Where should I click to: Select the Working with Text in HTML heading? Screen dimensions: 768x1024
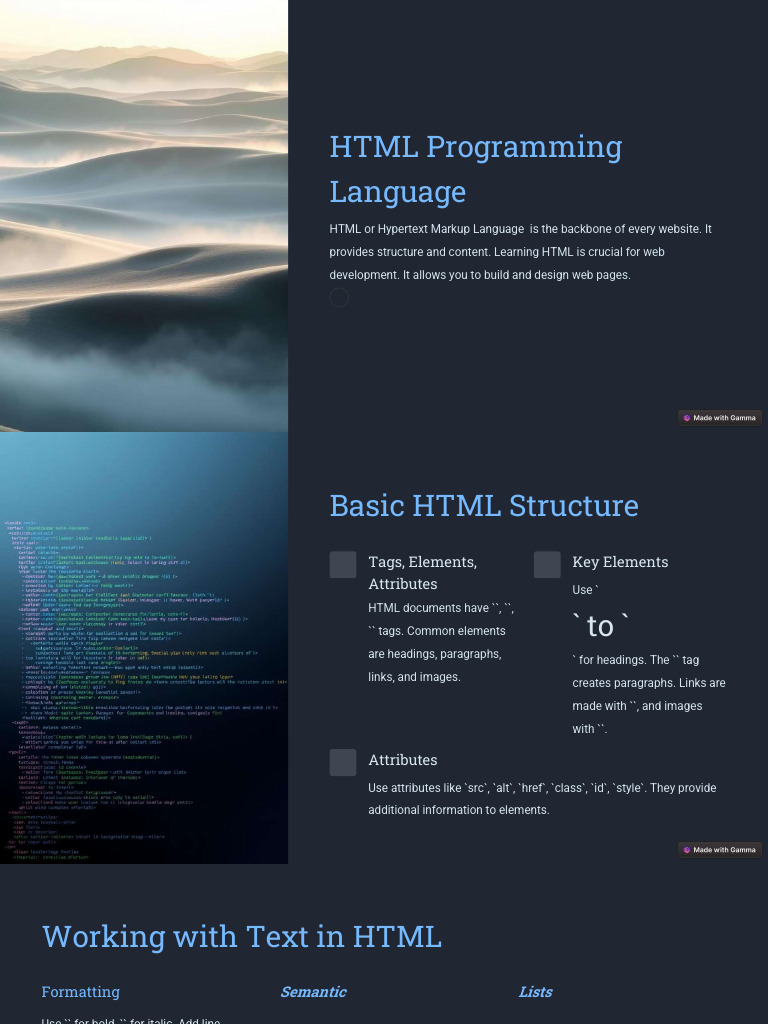[241, 936]
